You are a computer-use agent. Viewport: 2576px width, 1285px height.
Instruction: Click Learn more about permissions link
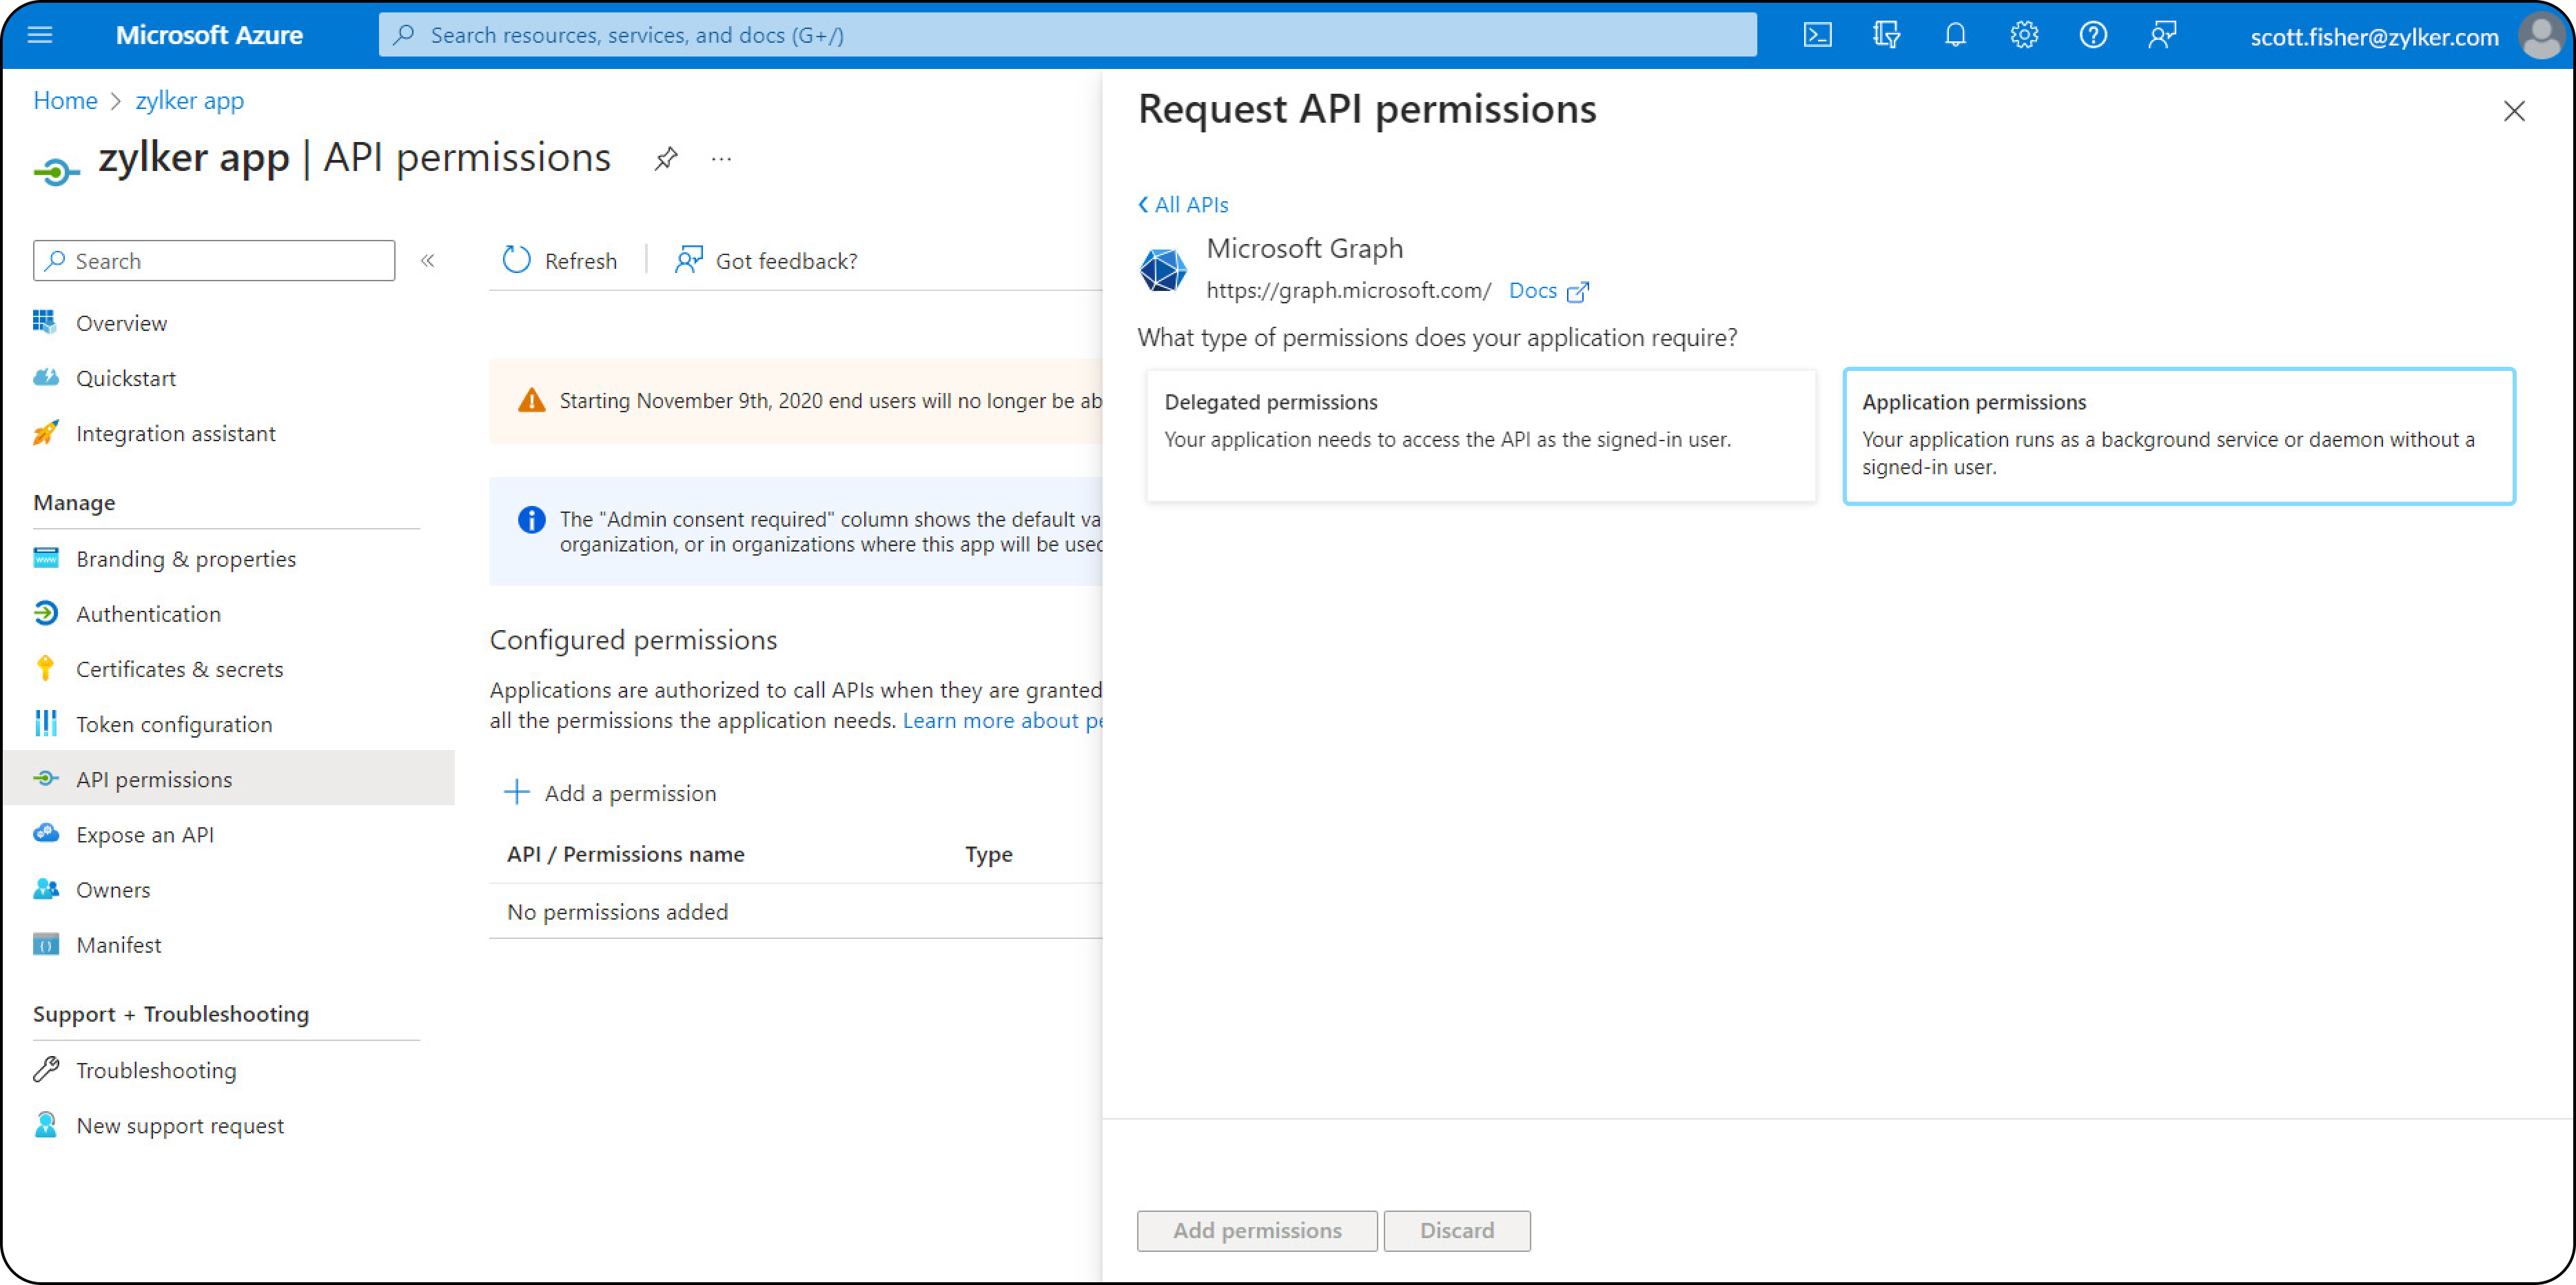click(1002, 720)
